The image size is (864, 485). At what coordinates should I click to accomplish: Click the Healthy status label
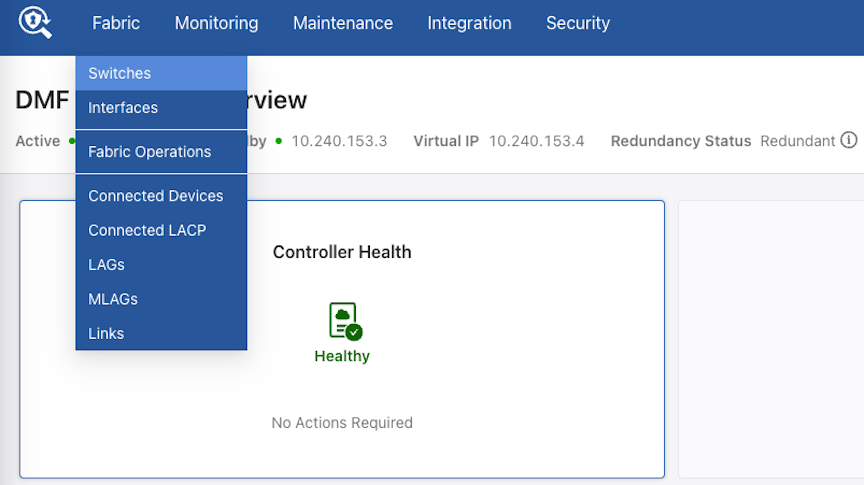coord(342,356)
